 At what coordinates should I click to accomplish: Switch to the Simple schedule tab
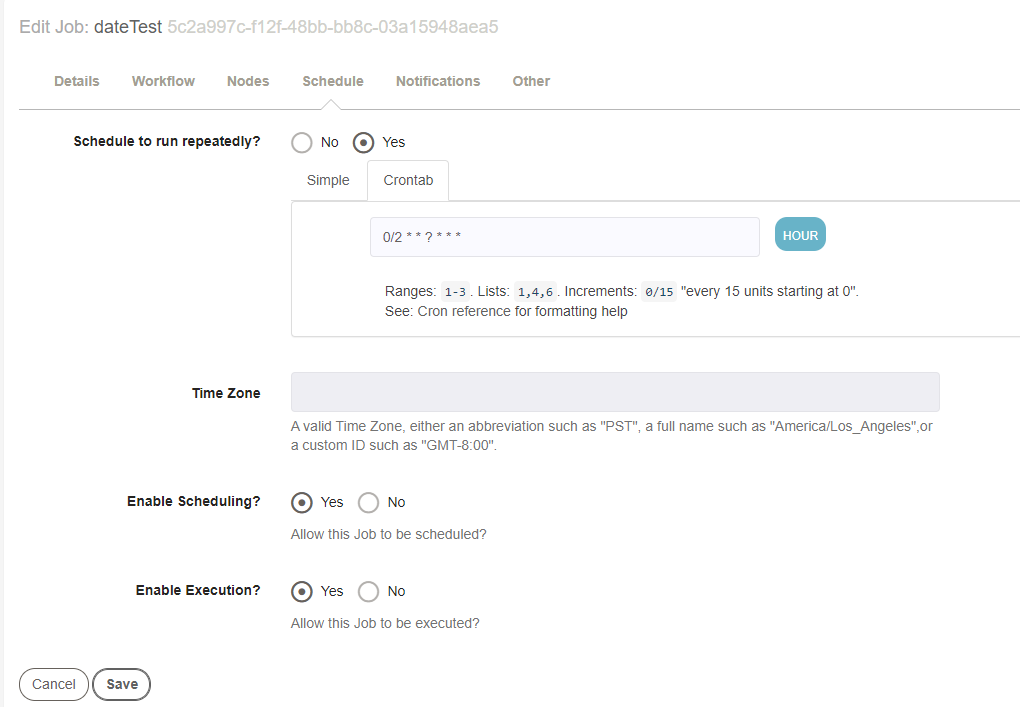coord(328,180)
